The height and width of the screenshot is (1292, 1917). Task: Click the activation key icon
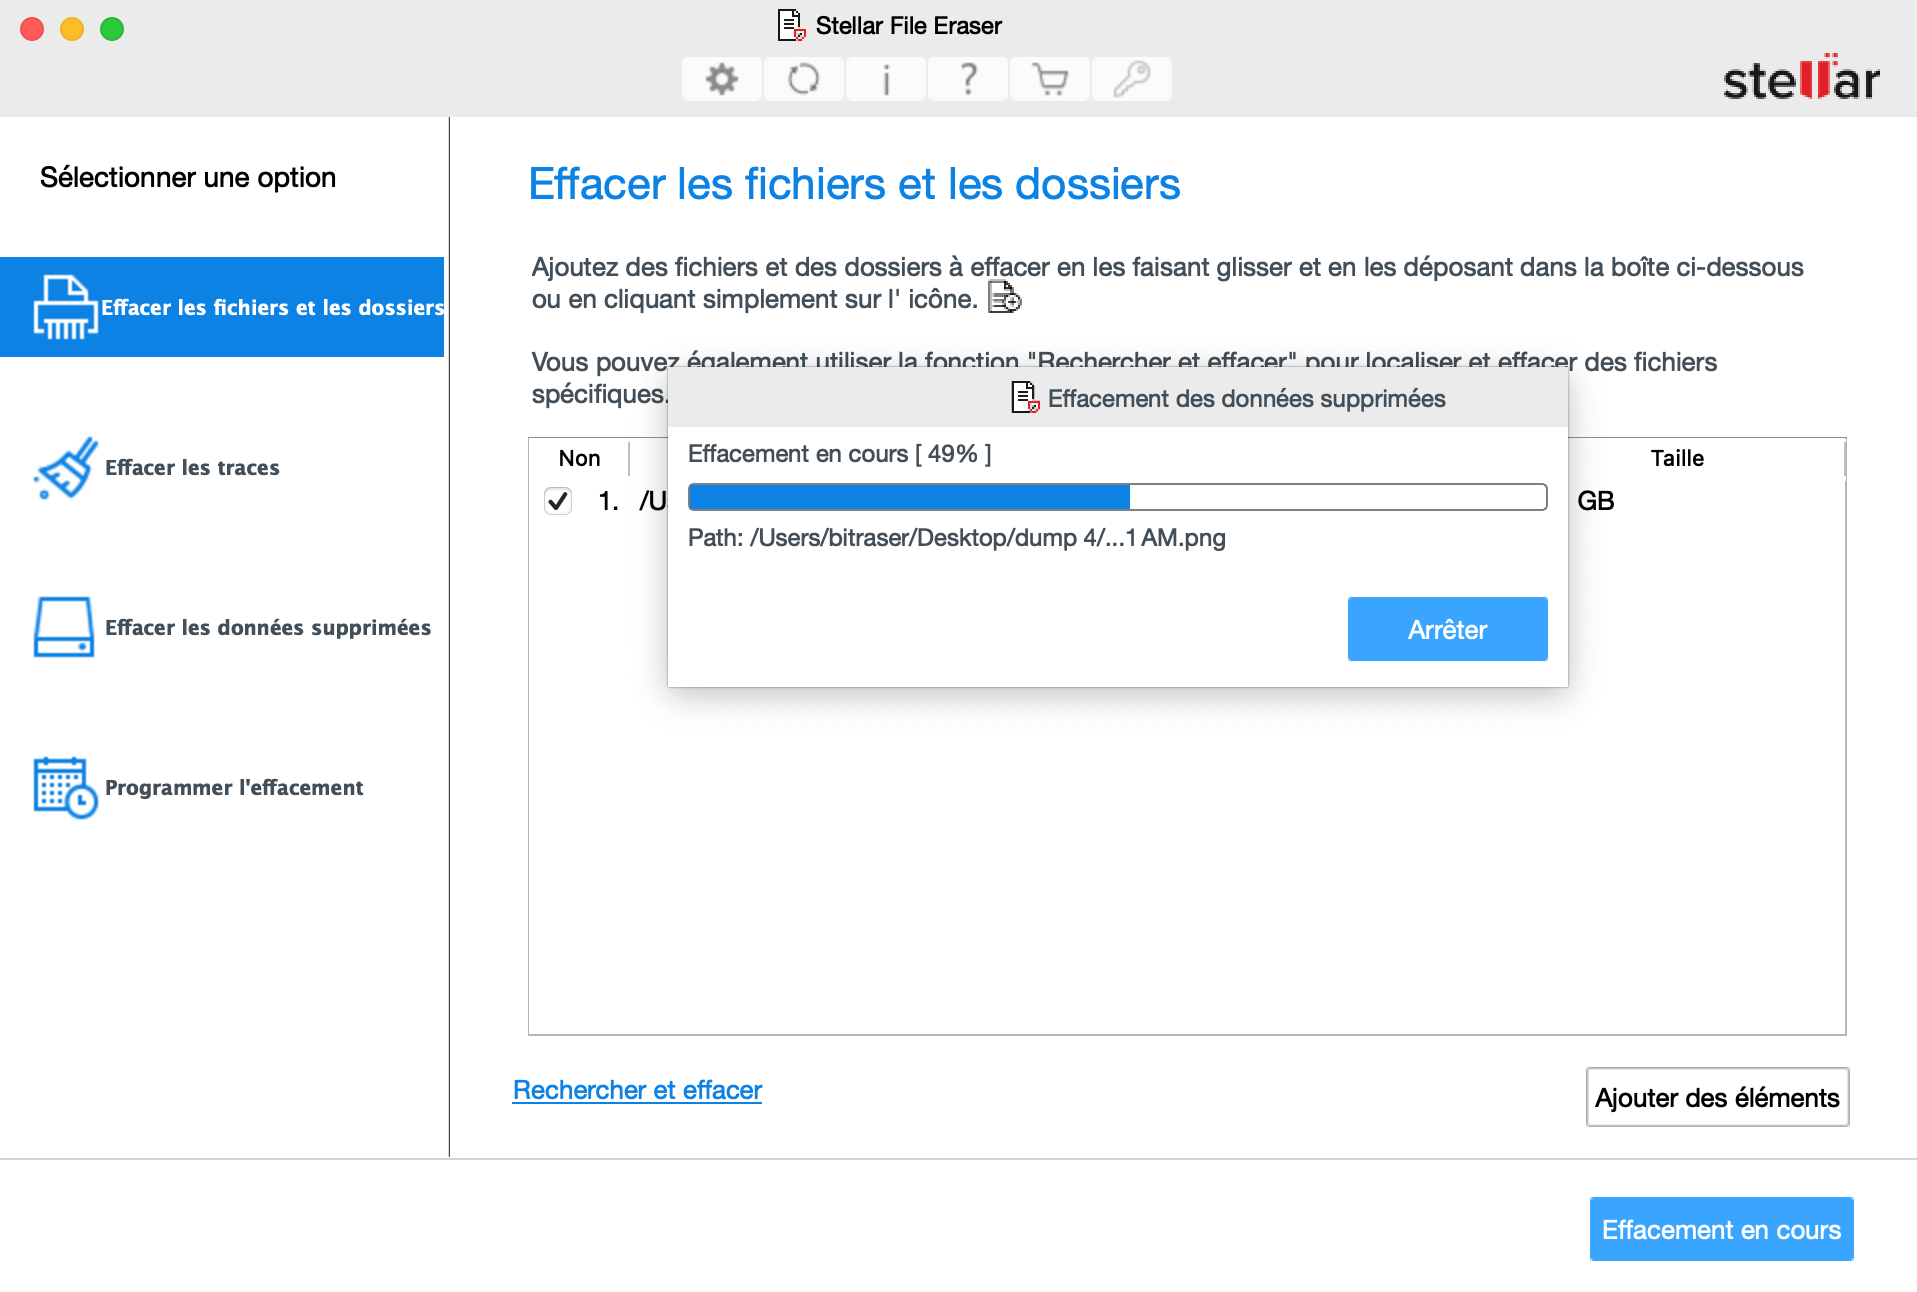(1132, 79)
